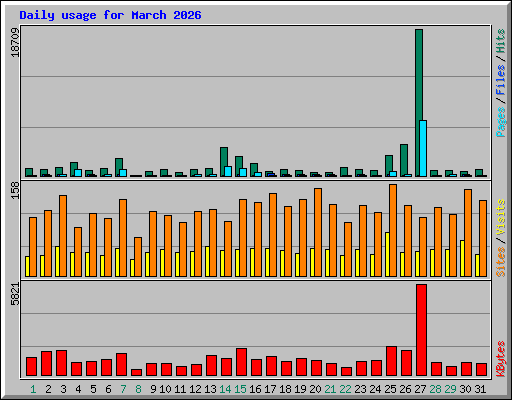Select the red KBytes bar for day 8
The width and height of the screenshot is (512, 400).
136,372
